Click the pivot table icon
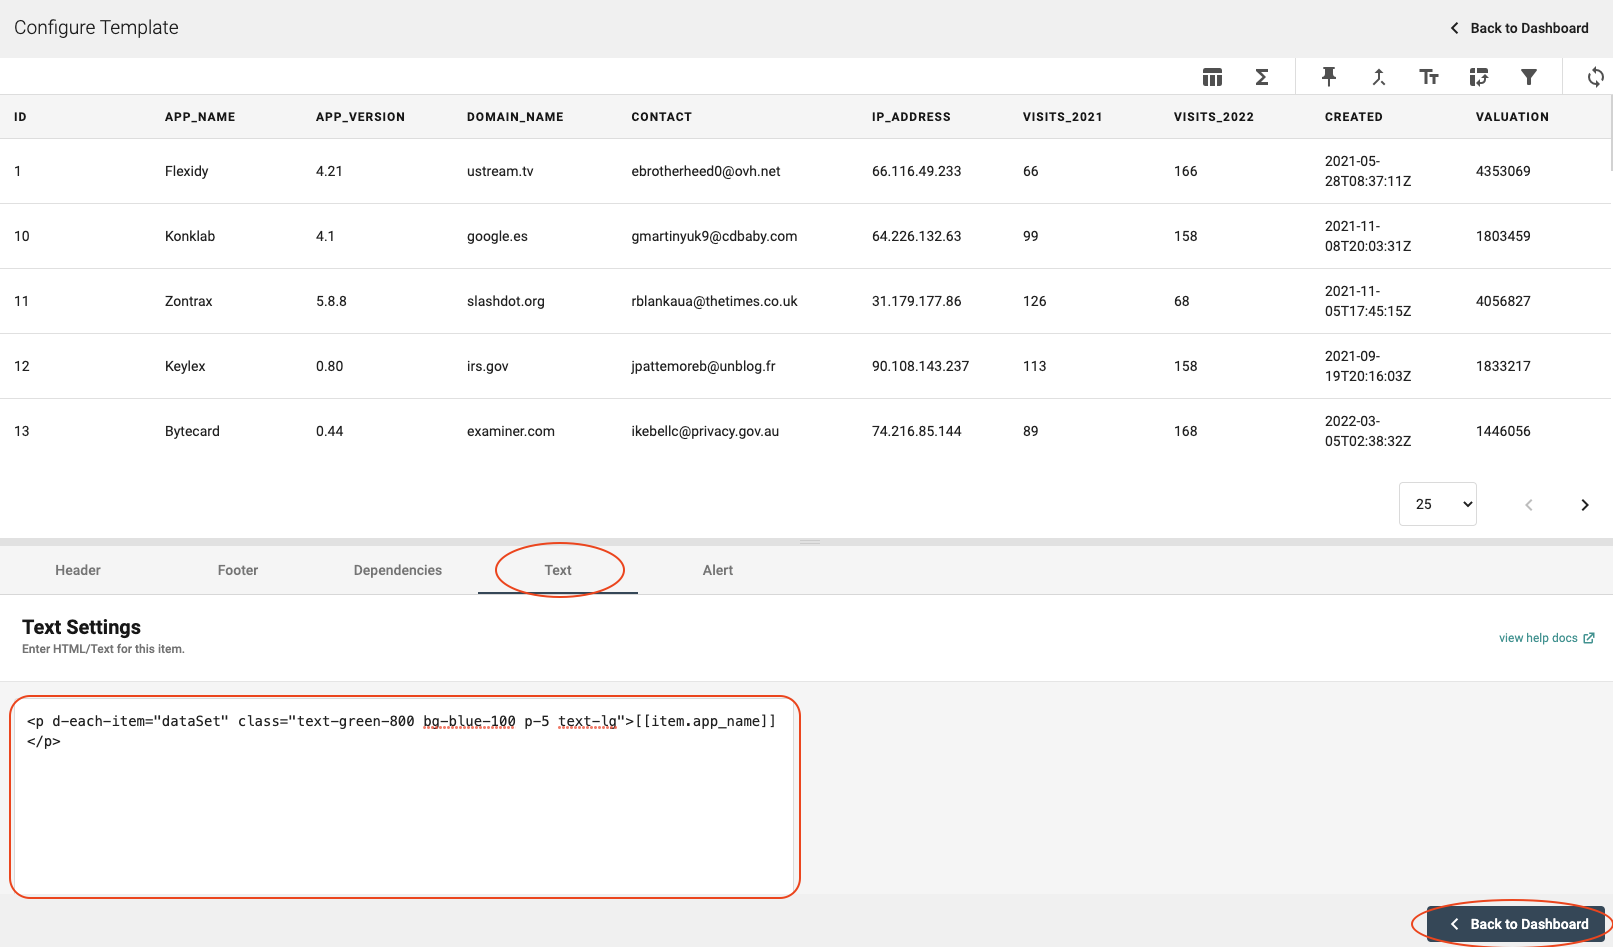1613x947 pixels. [1479, 77]
